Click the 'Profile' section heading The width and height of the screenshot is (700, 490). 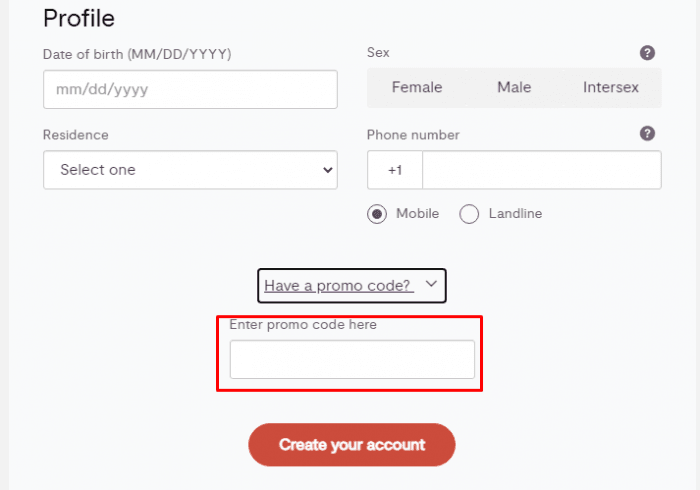(x=79, y=18)
